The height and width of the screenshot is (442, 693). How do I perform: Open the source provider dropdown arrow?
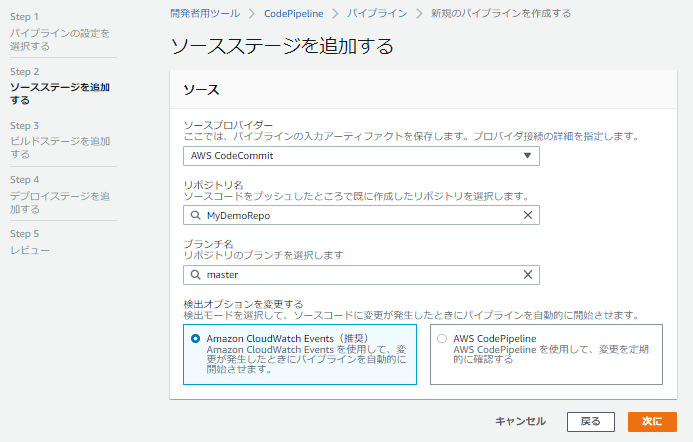(527, 156)
